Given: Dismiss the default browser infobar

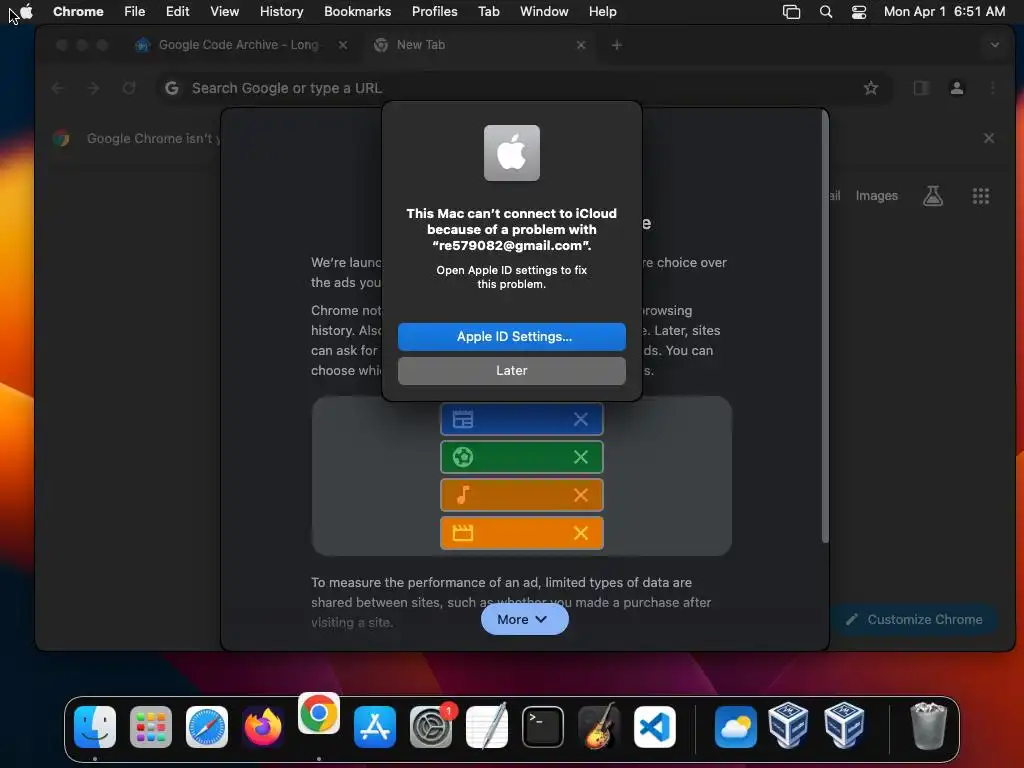Looking at the screenshot, I should pyautogui.click(x=989, y=138).
